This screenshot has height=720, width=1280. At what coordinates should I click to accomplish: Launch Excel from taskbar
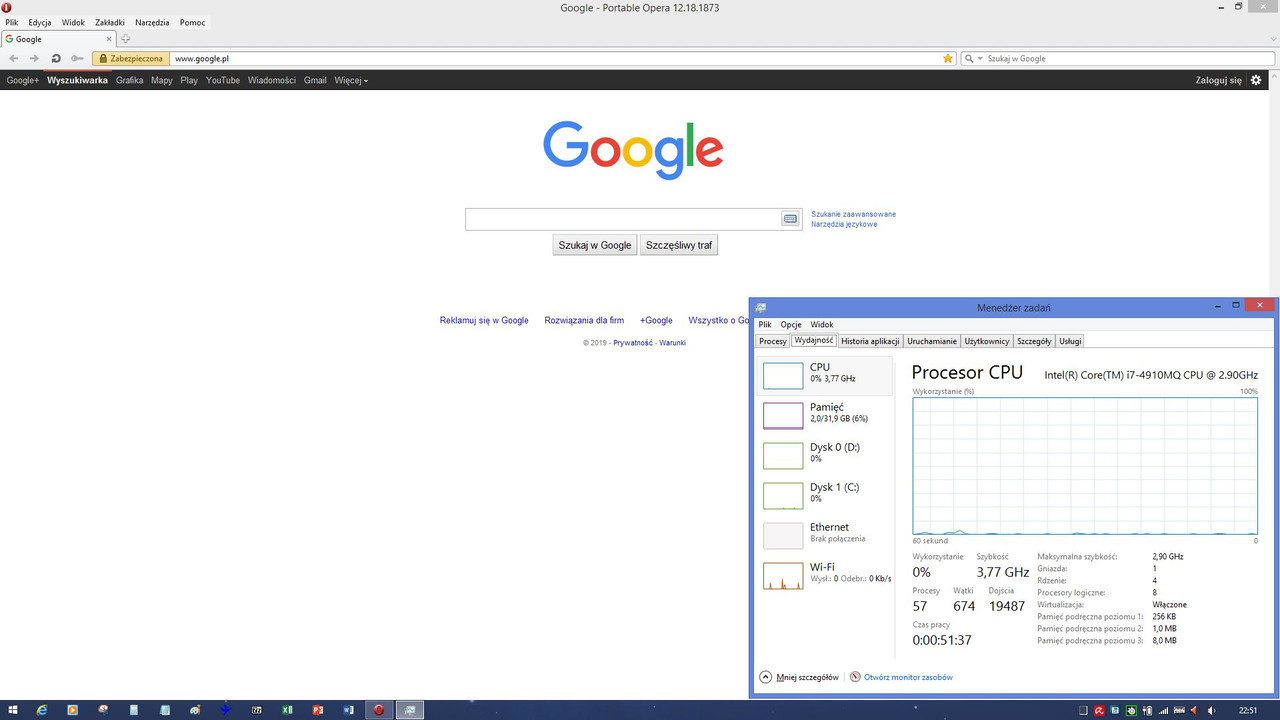[x=287, y=710]
